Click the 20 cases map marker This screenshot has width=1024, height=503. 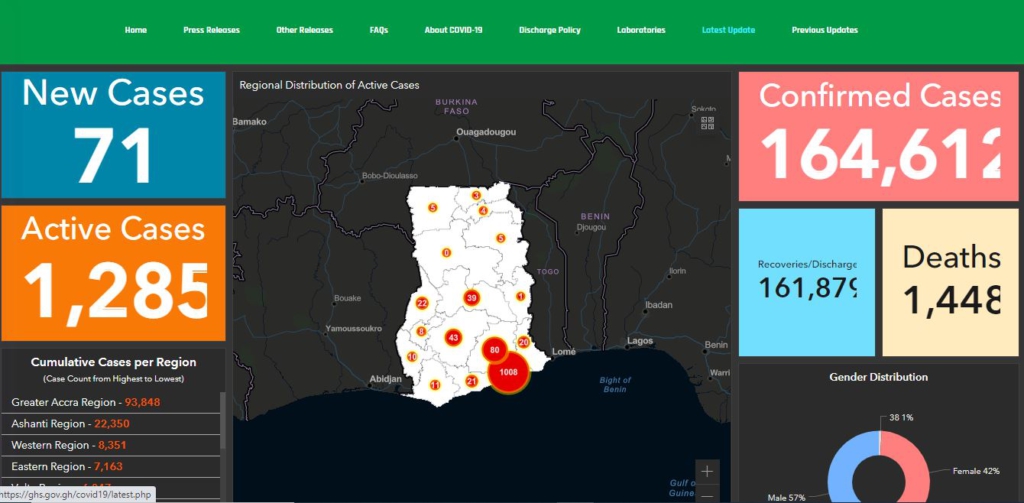tap(524, 342)
